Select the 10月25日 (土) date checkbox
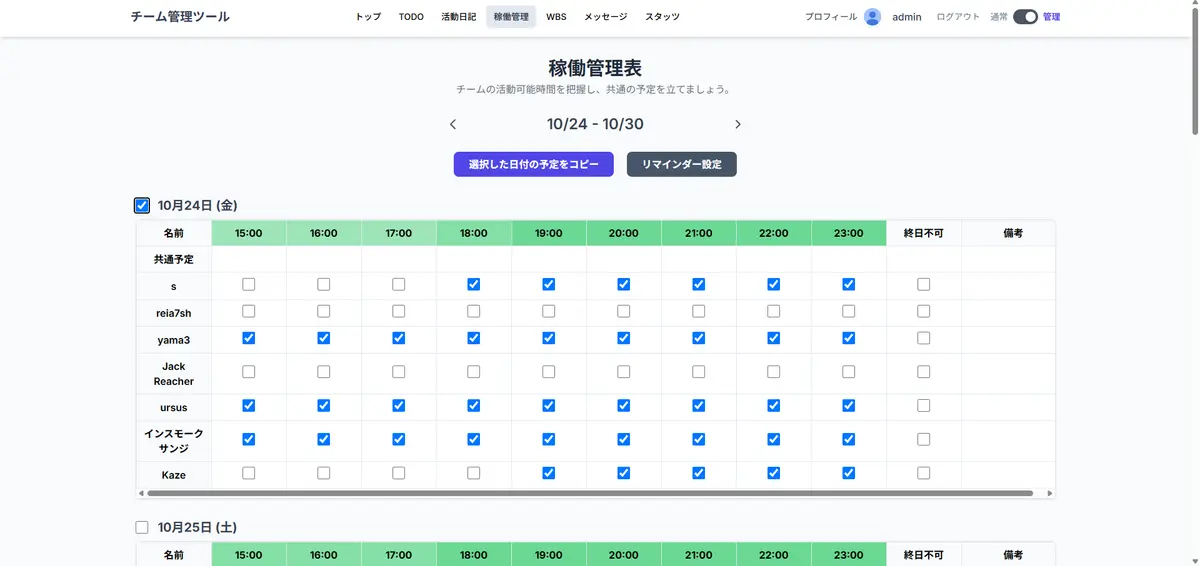This screenshot has width=1200, height=566. click(142, 527)
